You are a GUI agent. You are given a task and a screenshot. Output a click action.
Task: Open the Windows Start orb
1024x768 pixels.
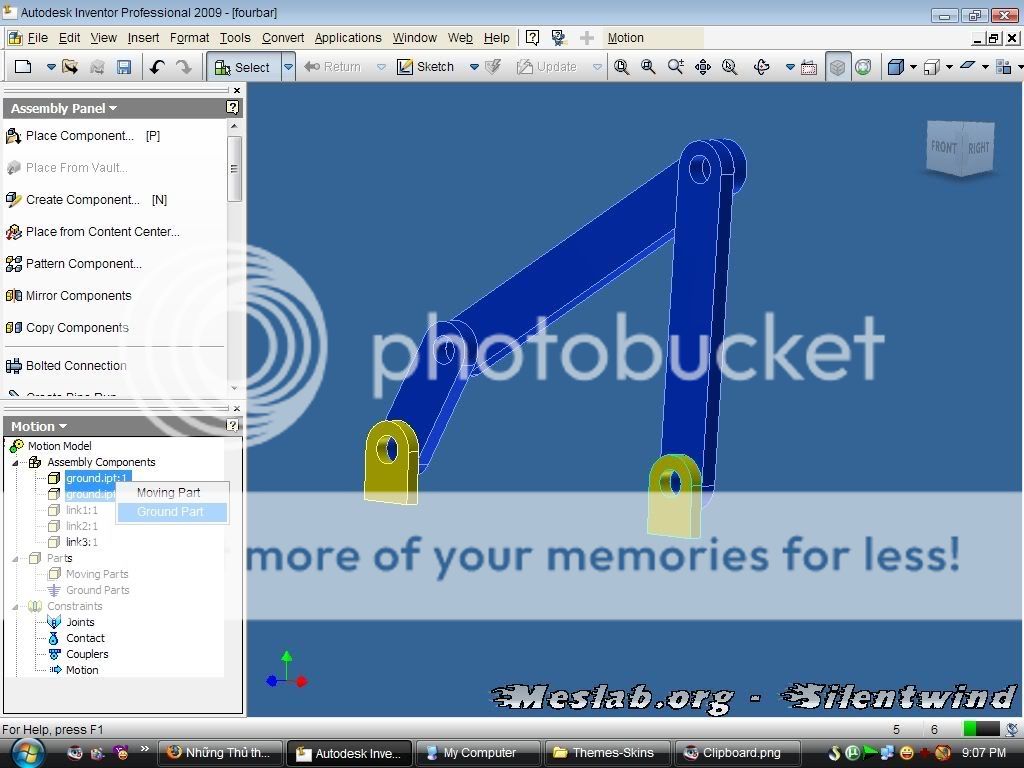(x=26, y=753)
